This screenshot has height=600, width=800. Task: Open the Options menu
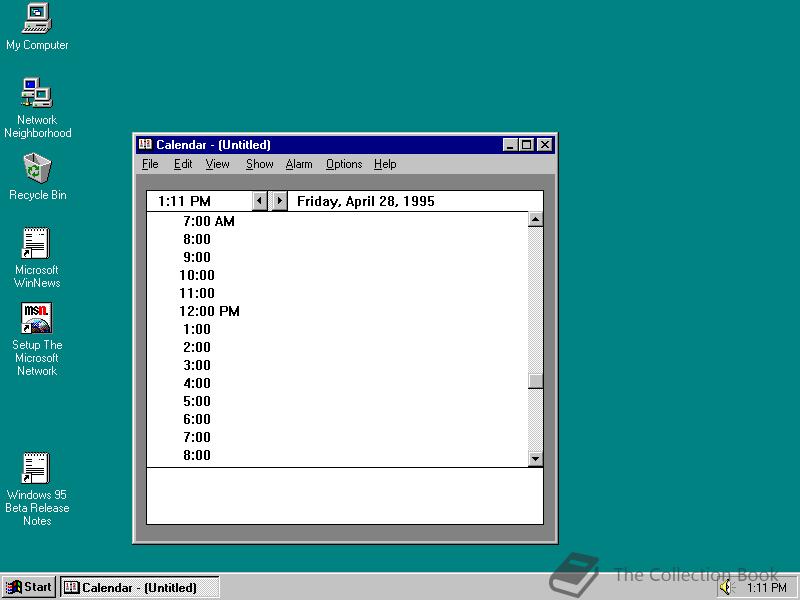click(344, 164)
